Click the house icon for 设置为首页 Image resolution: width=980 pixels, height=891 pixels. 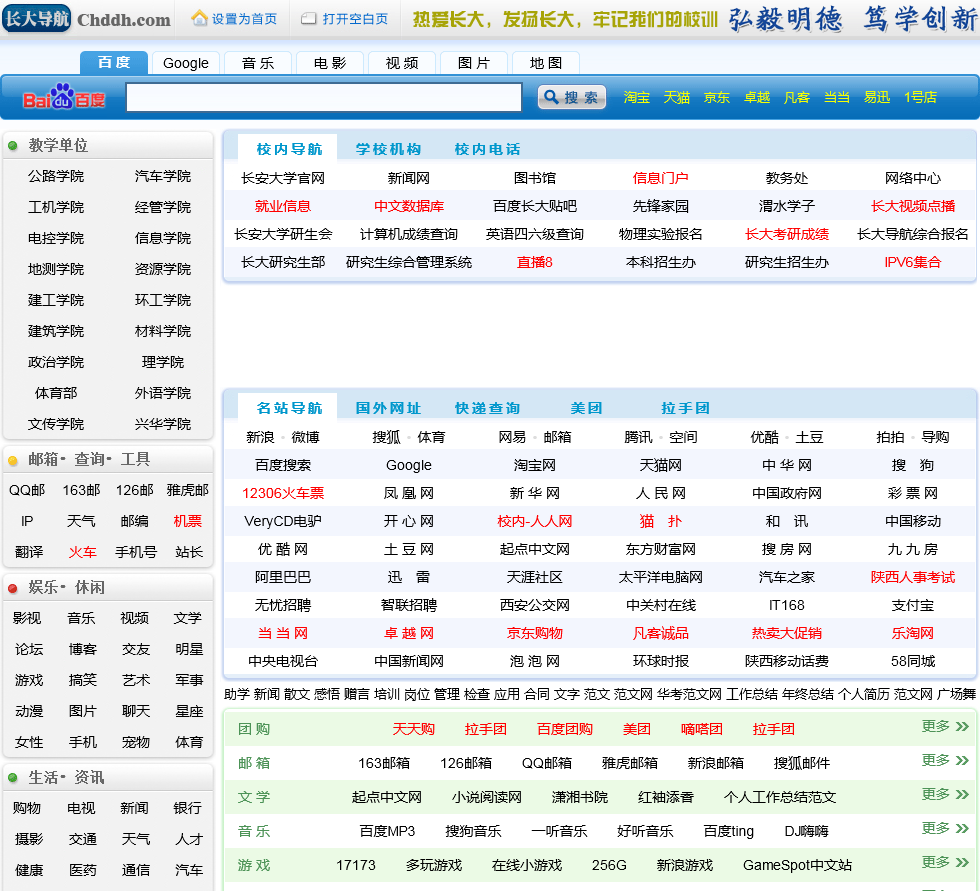[x=200, y=18]
